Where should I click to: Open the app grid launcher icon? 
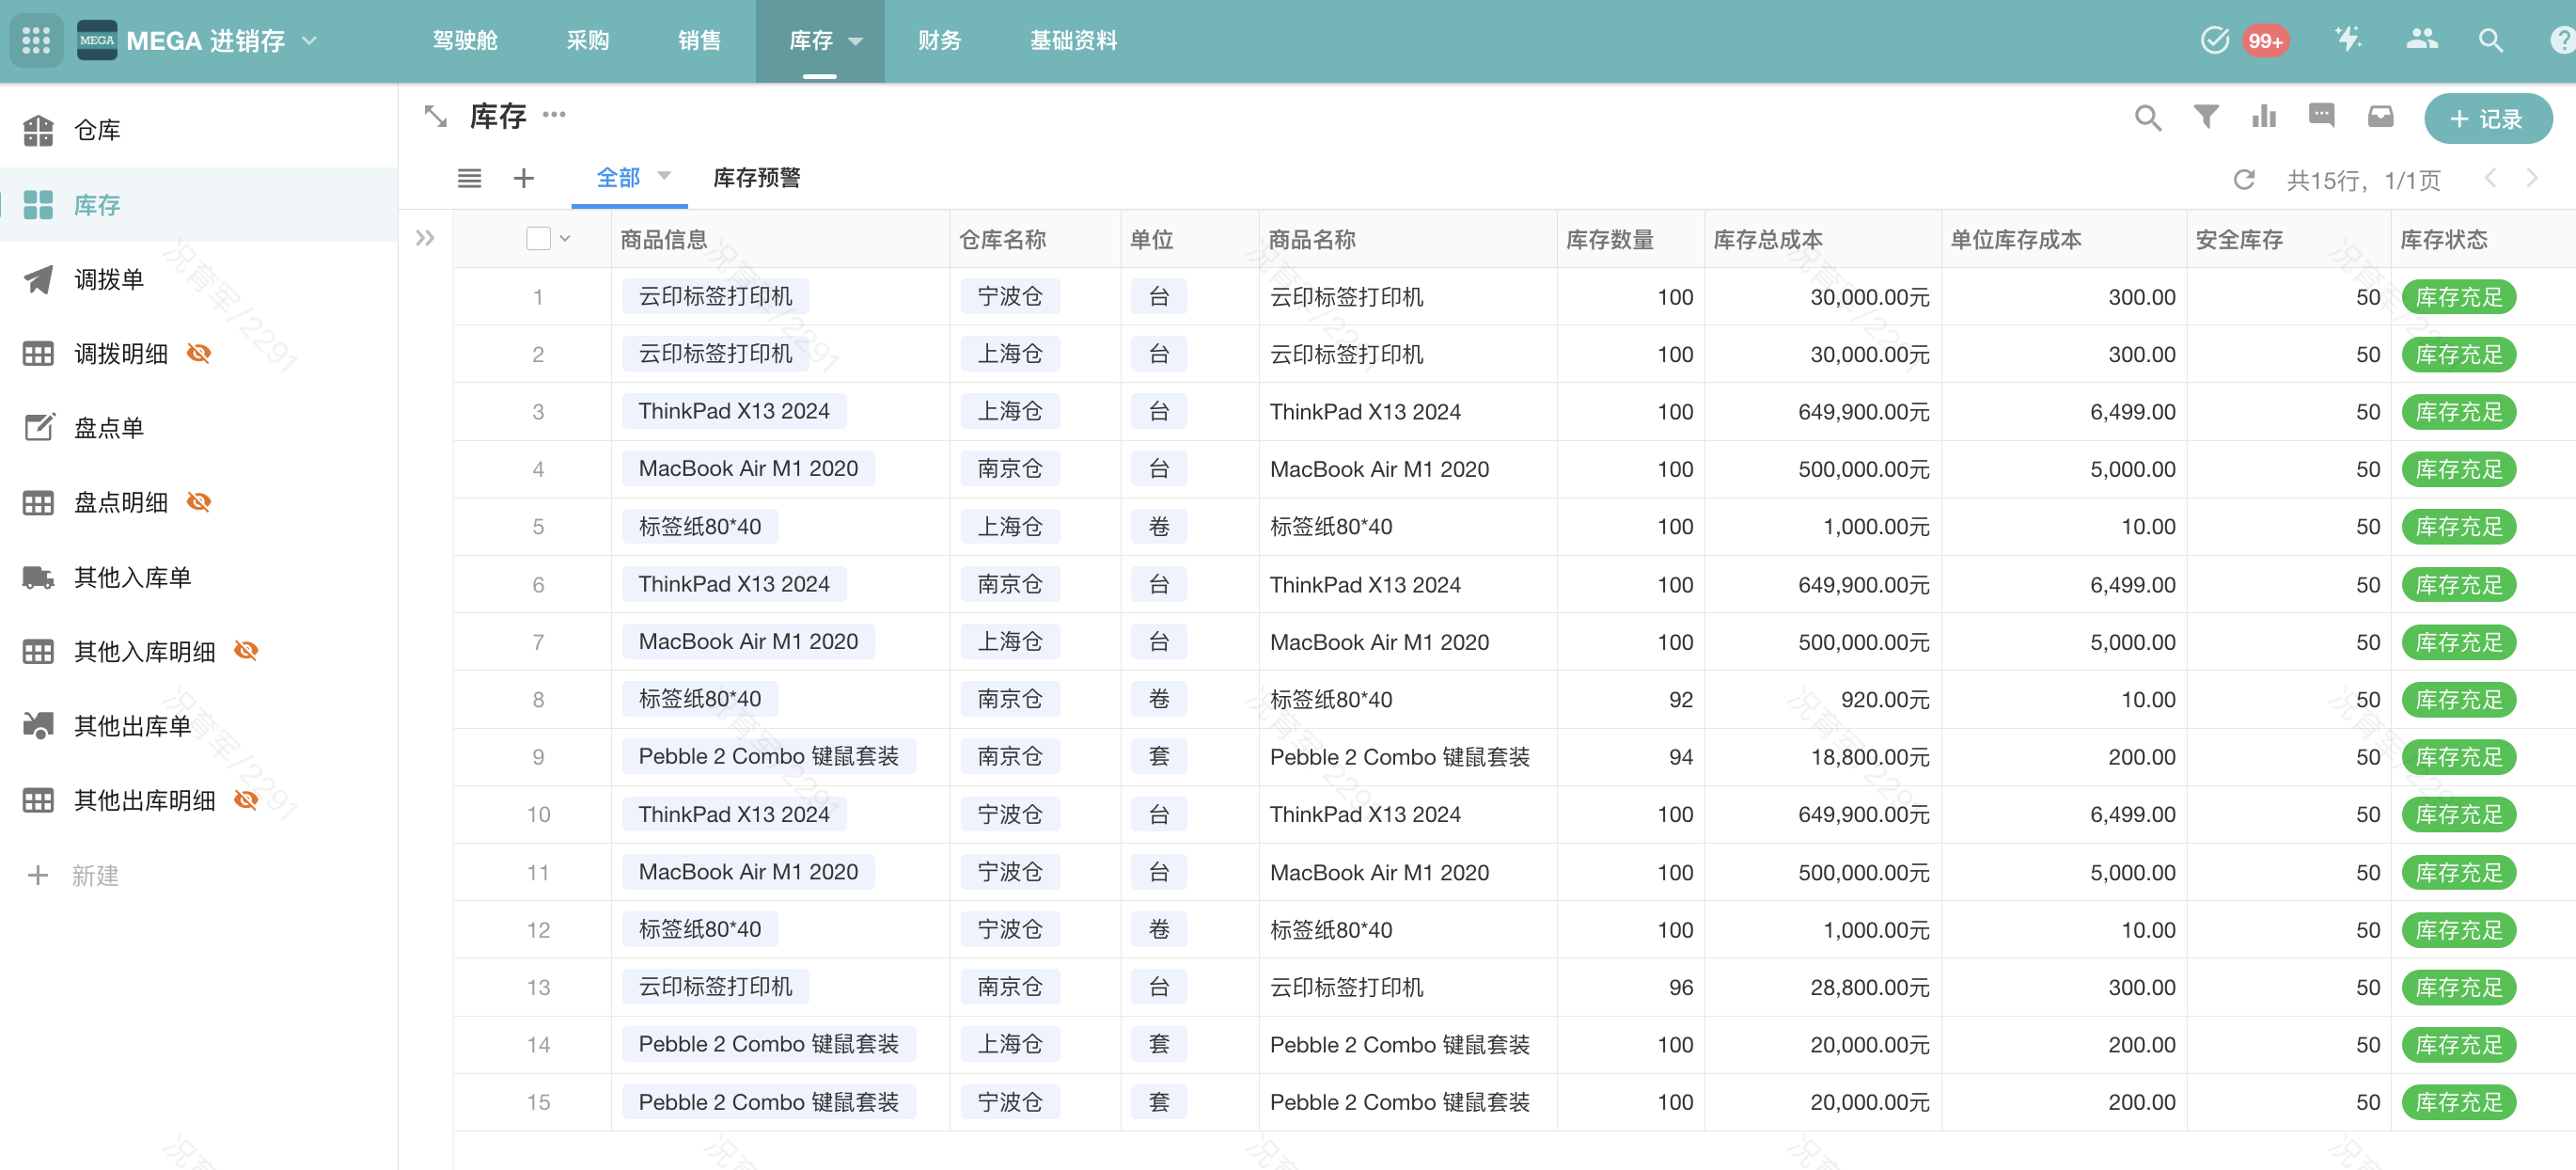pyautogui.click(x=36, y=40)
